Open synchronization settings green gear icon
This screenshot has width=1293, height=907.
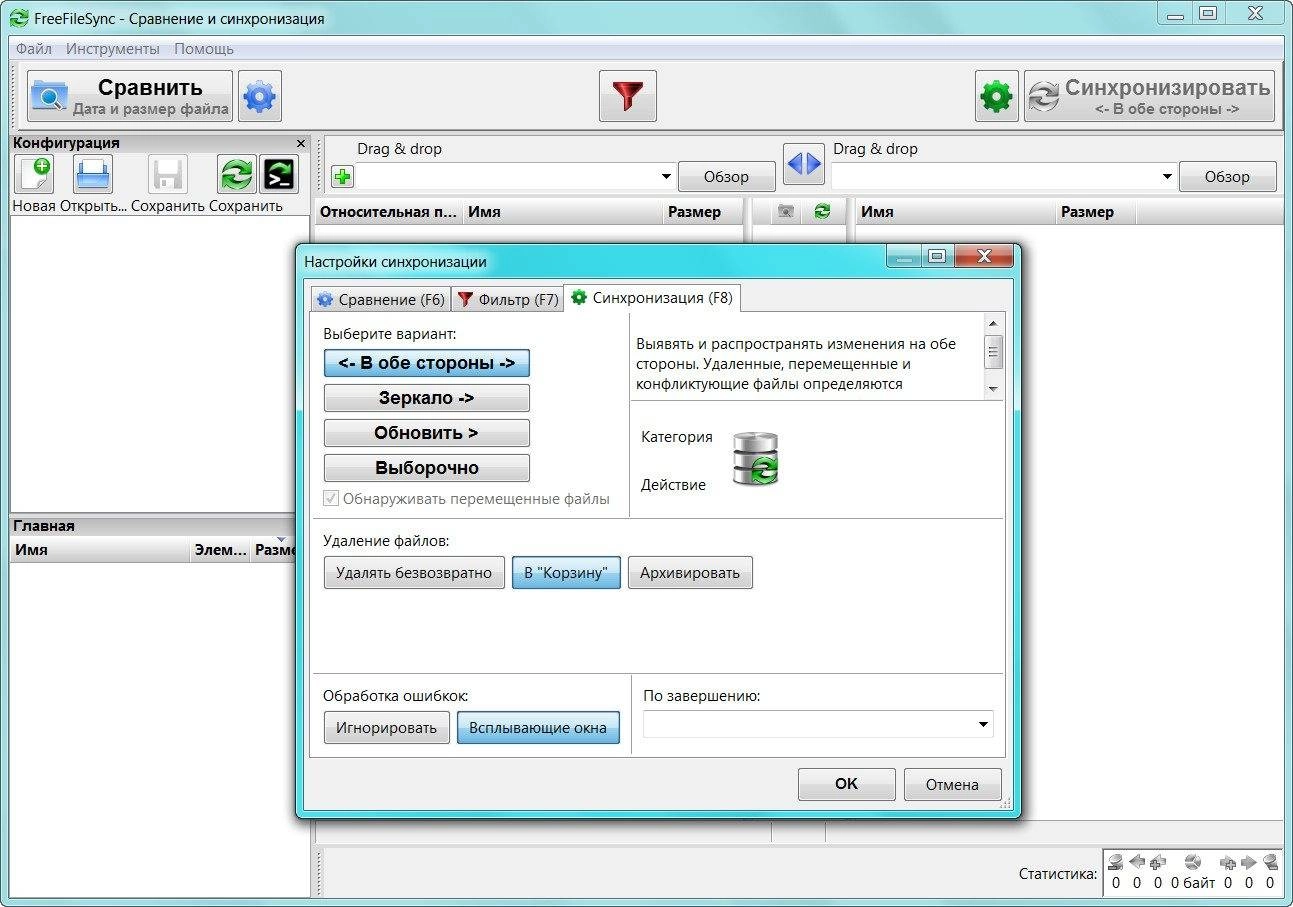[x=996, y=96]
